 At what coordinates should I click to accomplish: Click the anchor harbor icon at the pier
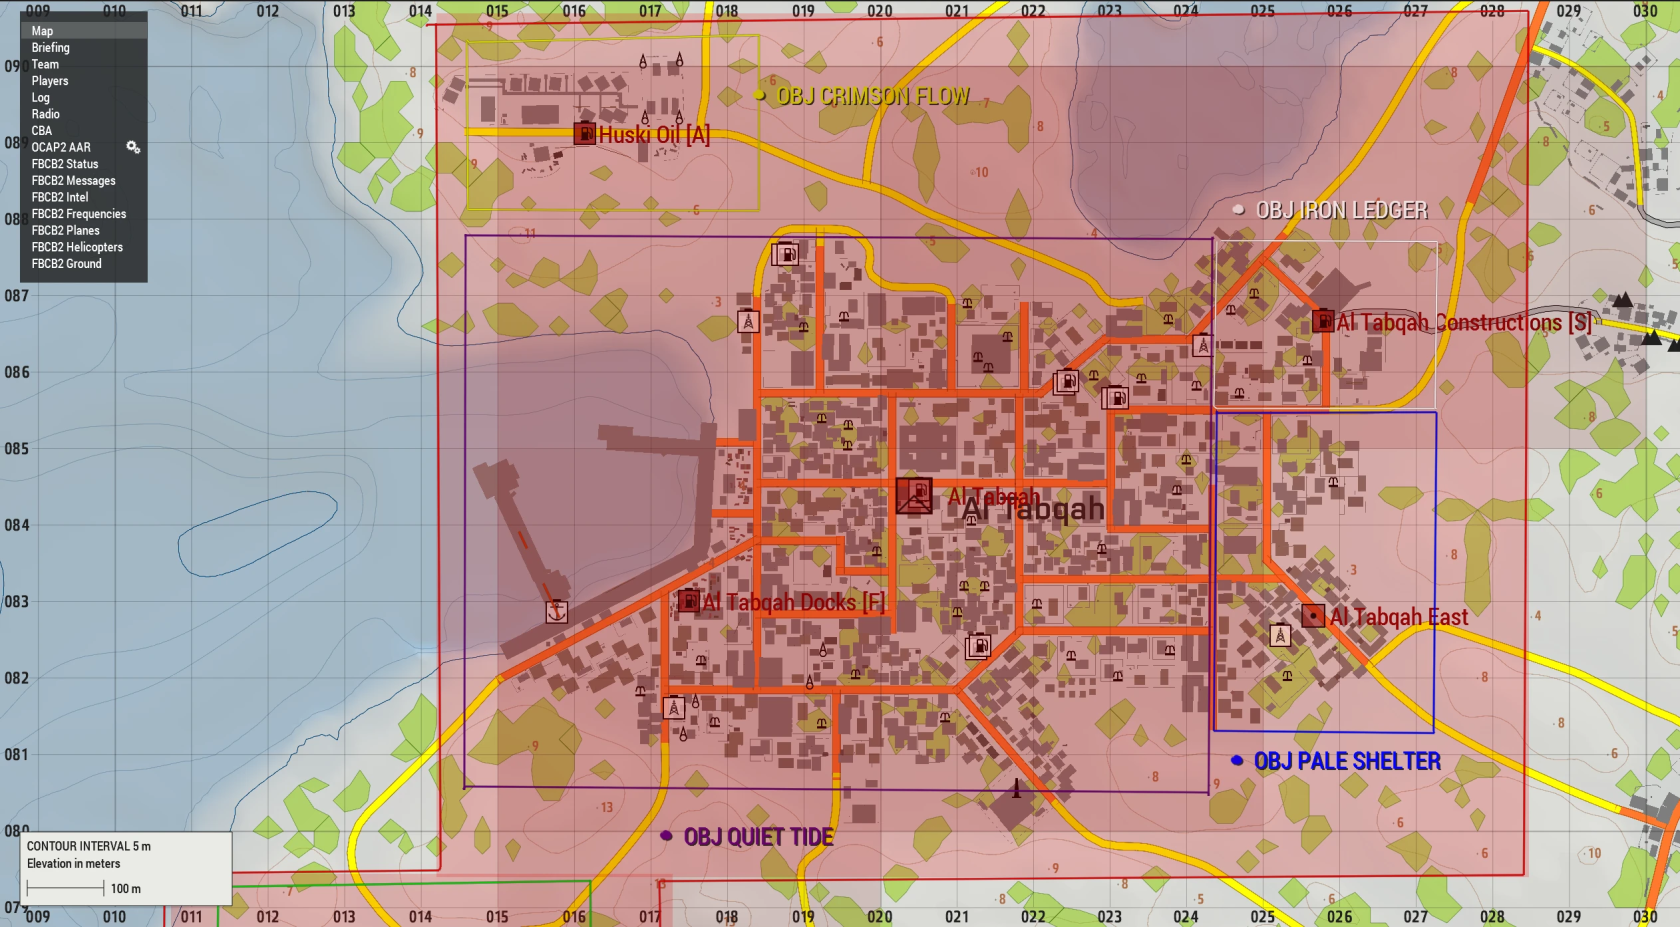(557, 611)
